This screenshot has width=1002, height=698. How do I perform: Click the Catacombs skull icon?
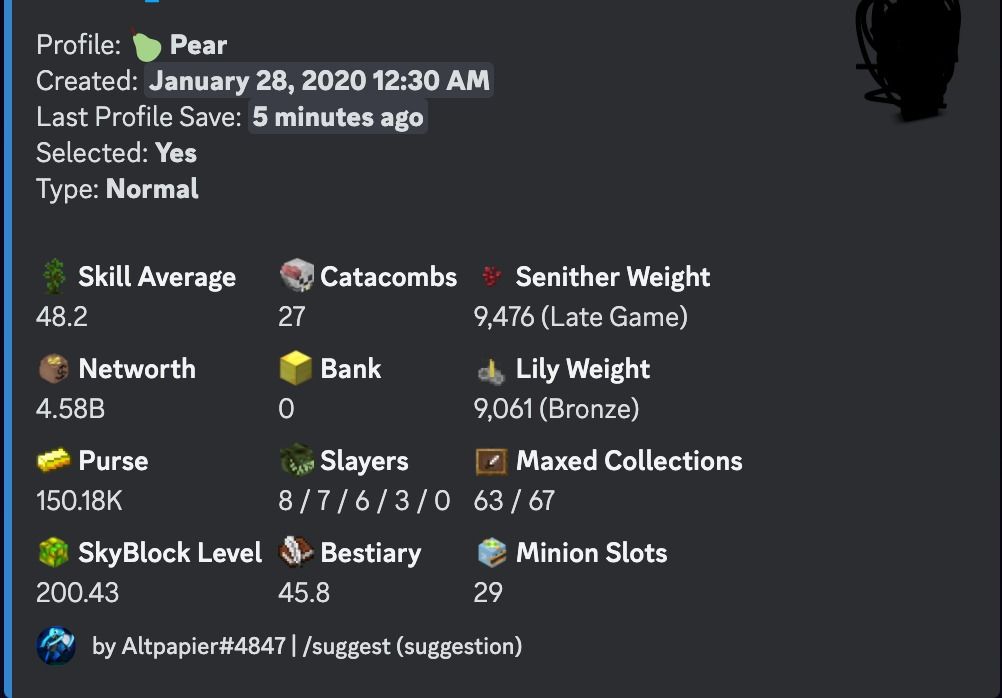pyautogui.click(x=296, y=277)
